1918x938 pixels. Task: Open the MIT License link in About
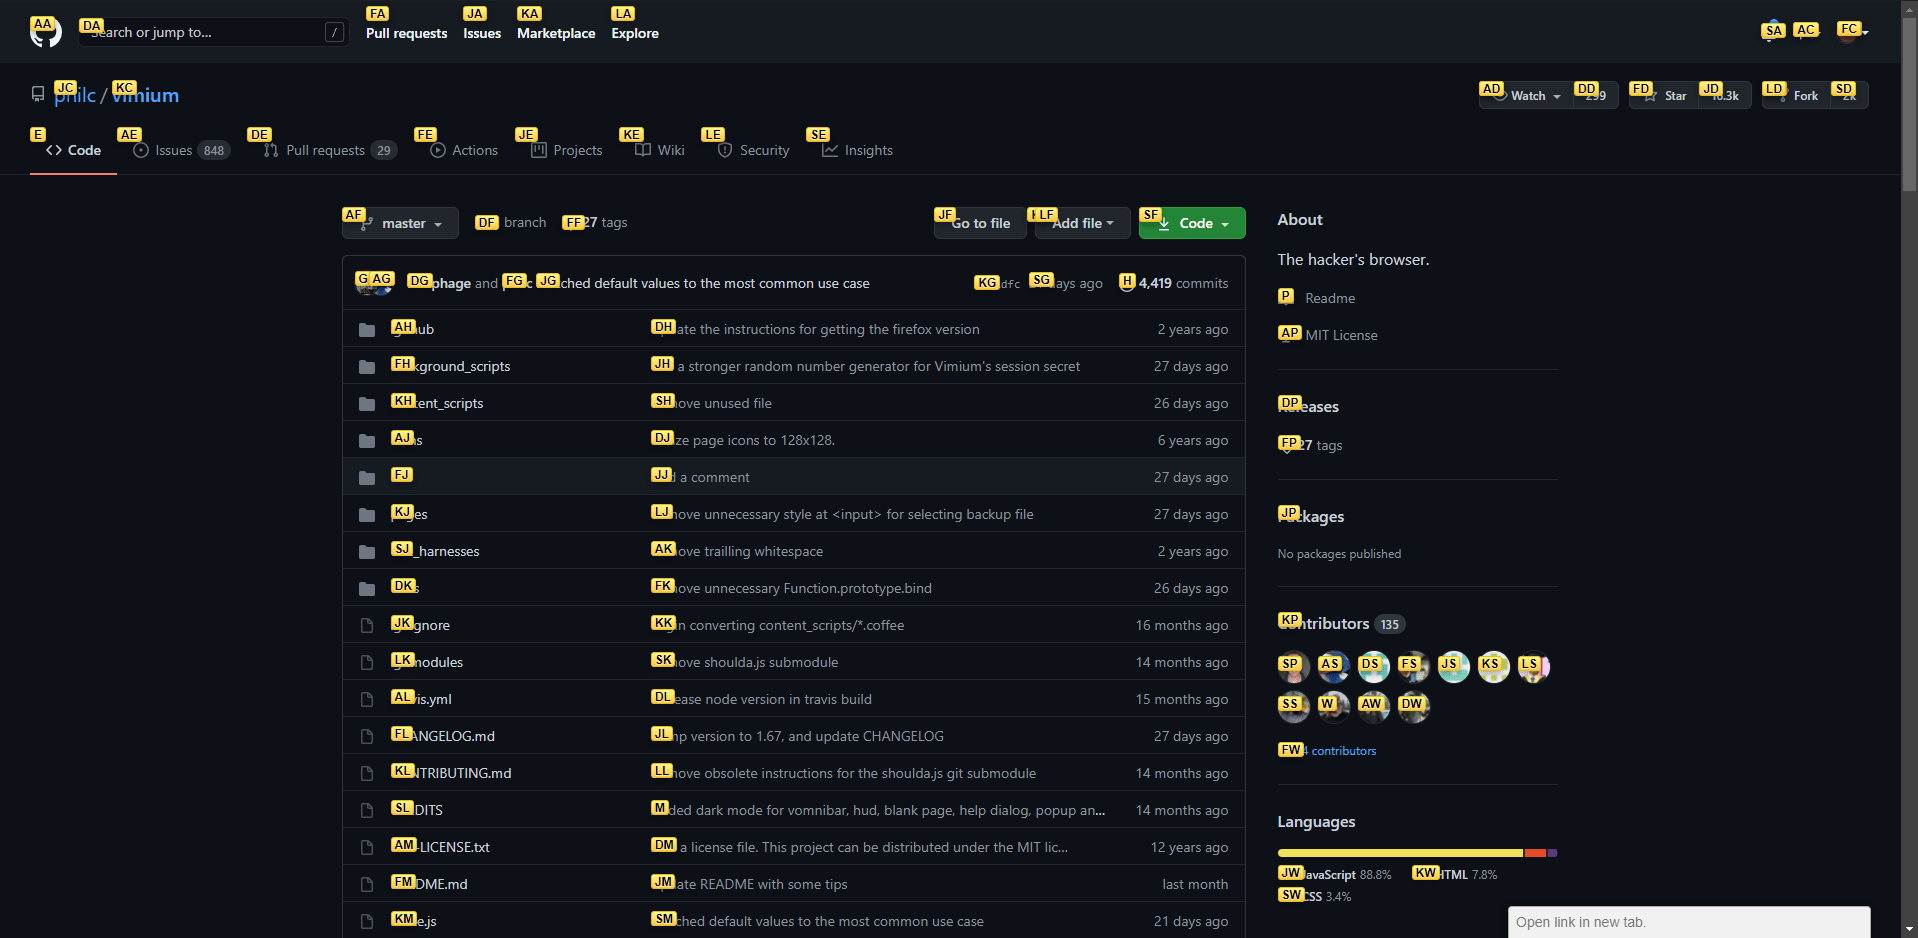coord(1328,335)
